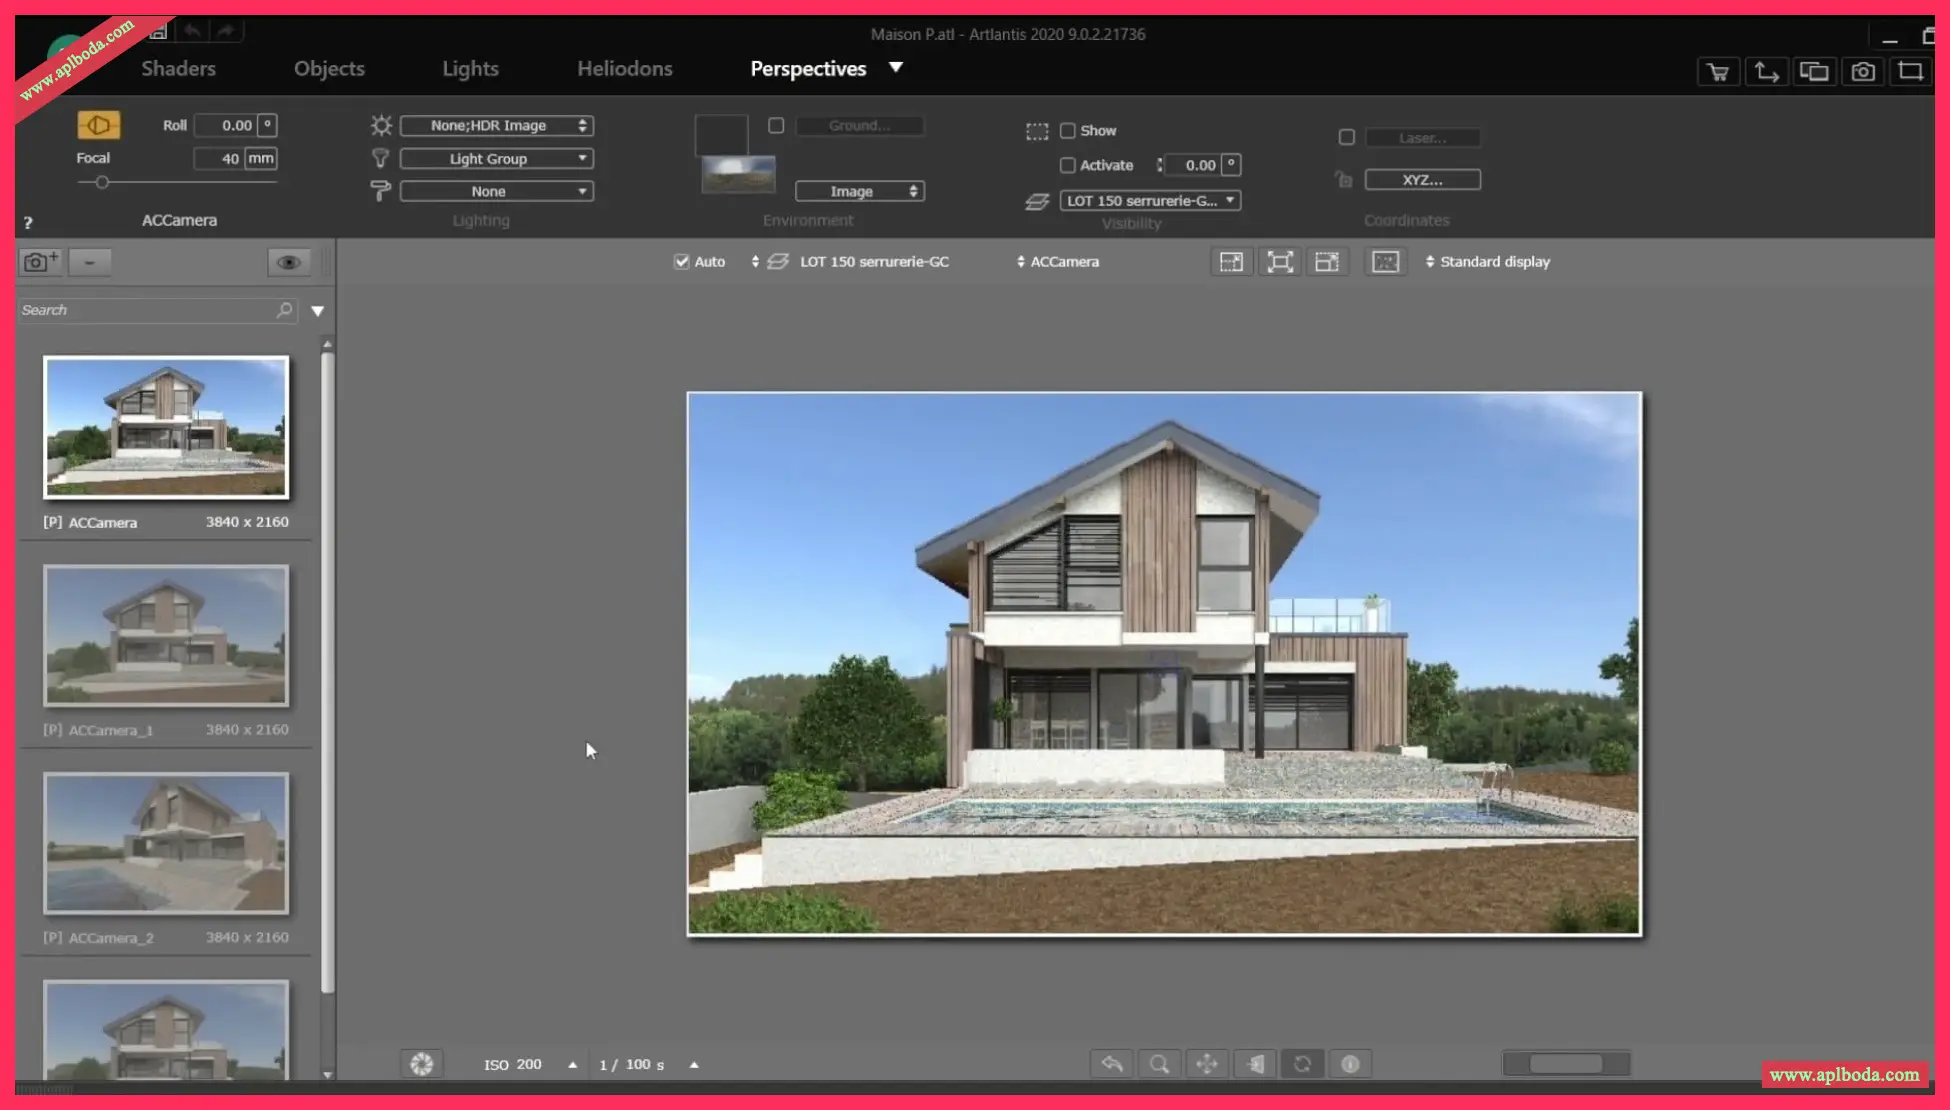This screenshot has width=1950, height=1110.
Task: Toggle the Auto checkbox
Action: point(682,262)
